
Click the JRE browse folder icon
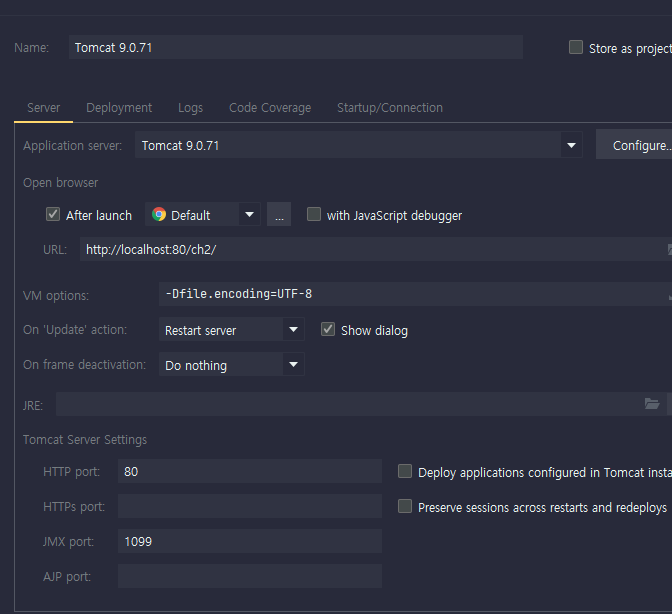[x=652, y=404]
